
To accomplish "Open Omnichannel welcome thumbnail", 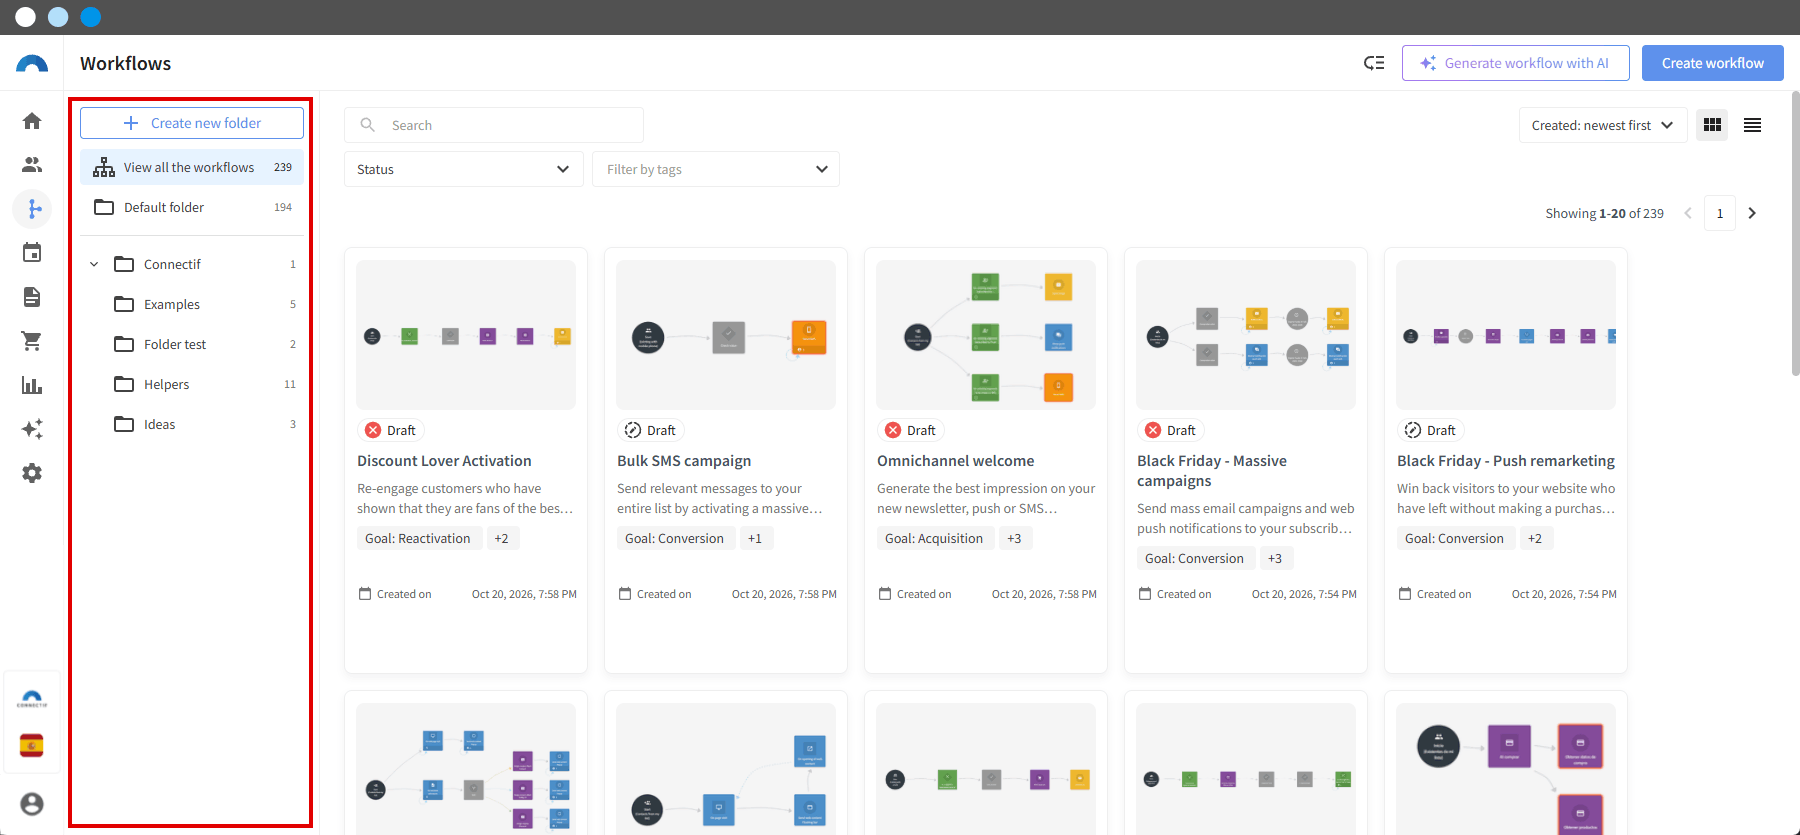I will tap(986, 335).
